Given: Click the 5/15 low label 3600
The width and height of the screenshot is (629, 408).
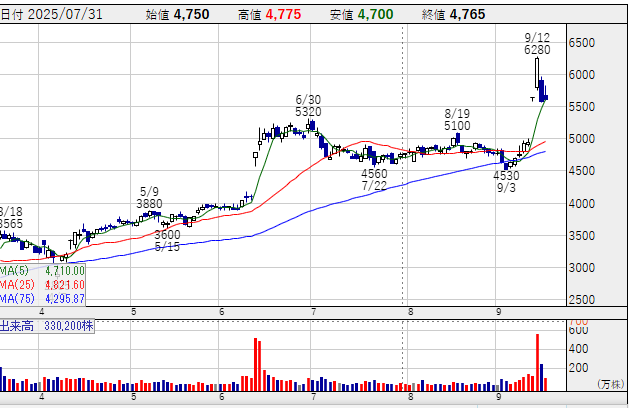Looking at the screenshot, I should pyautogui.click(x=167, y=234).
